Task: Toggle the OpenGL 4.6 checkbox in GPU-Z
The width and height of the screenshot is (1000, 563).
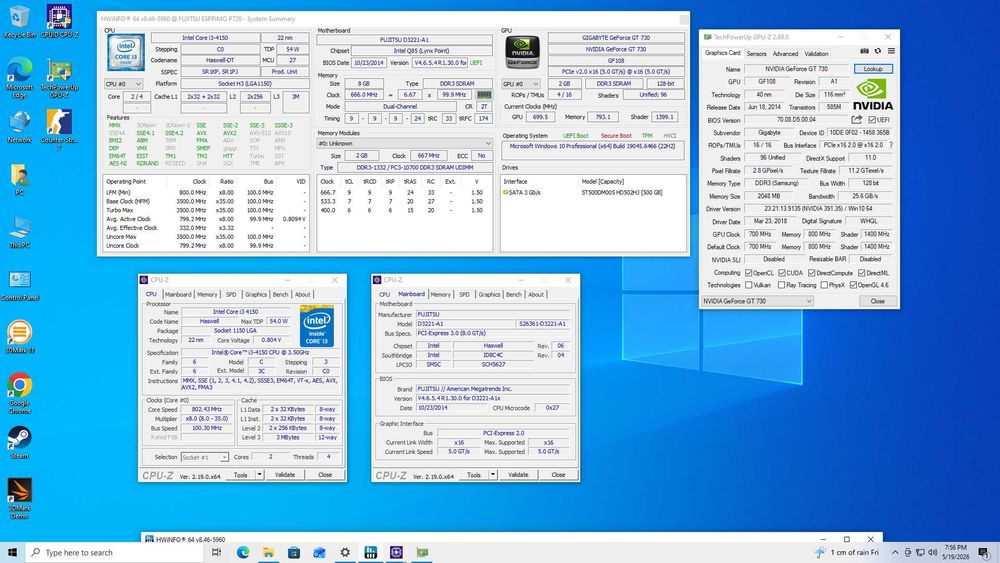Action: 853,285
